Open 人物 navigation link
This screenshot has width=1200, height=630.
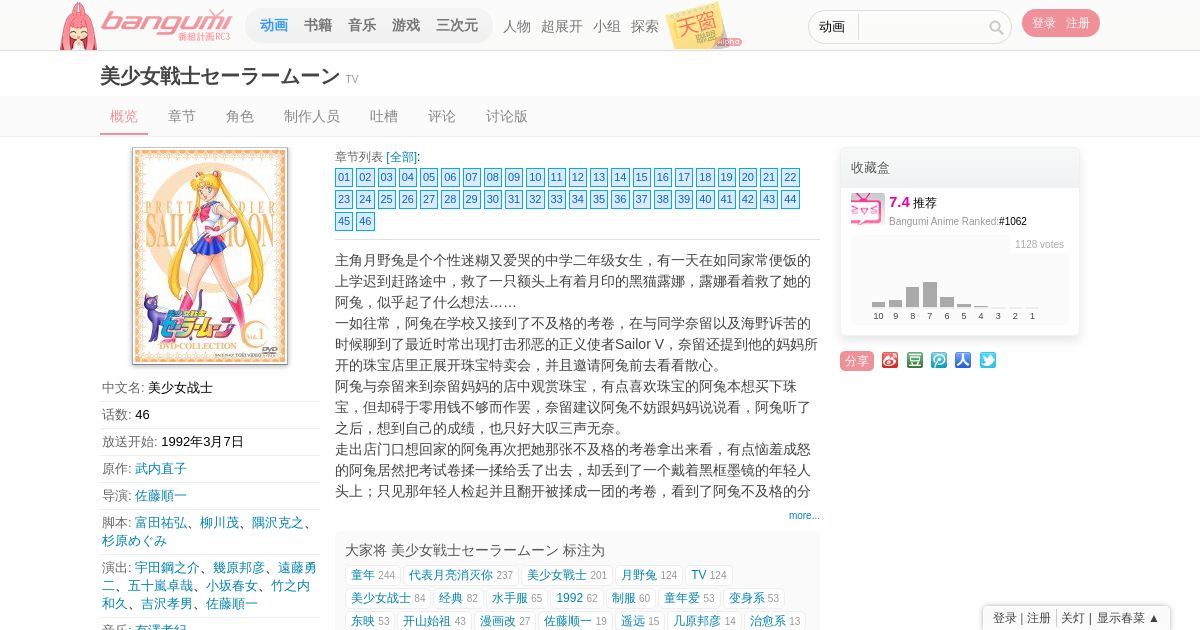click(x=517, y=26)
